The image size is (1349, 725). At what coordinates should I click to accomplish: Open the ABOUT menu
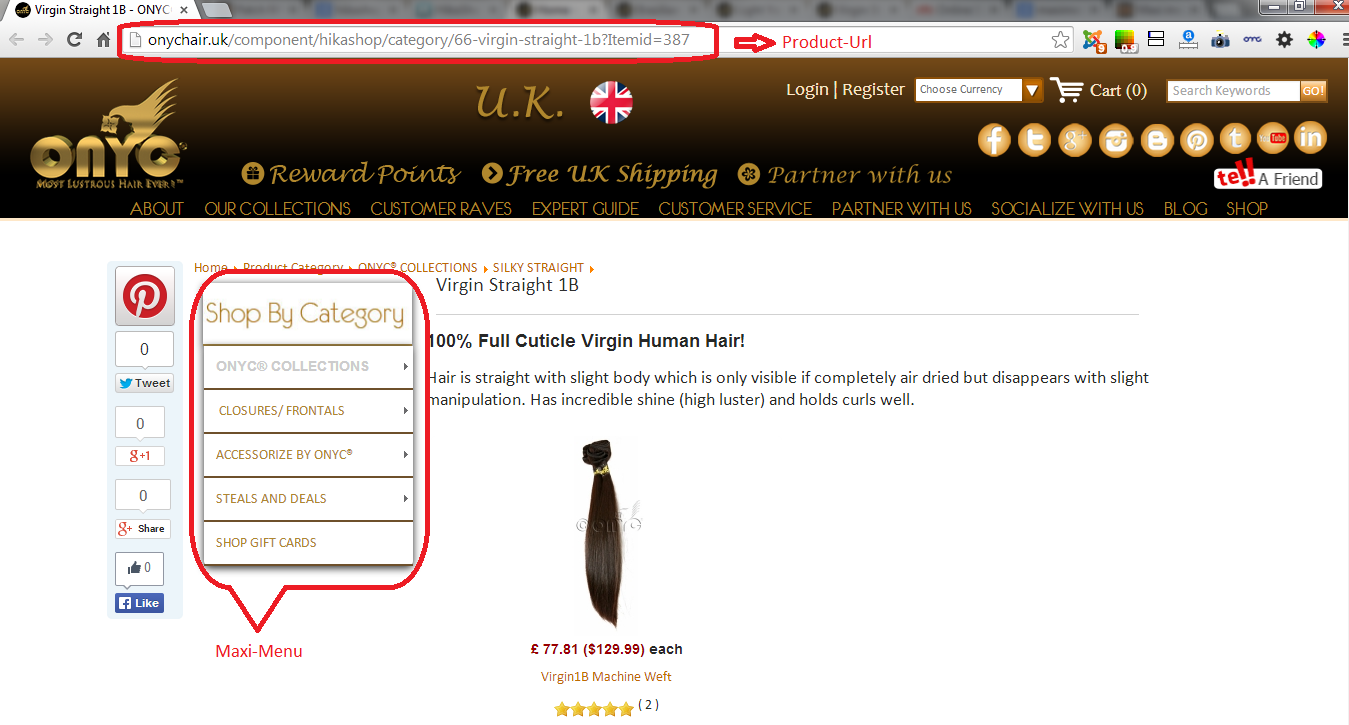[x=157, y=209]
